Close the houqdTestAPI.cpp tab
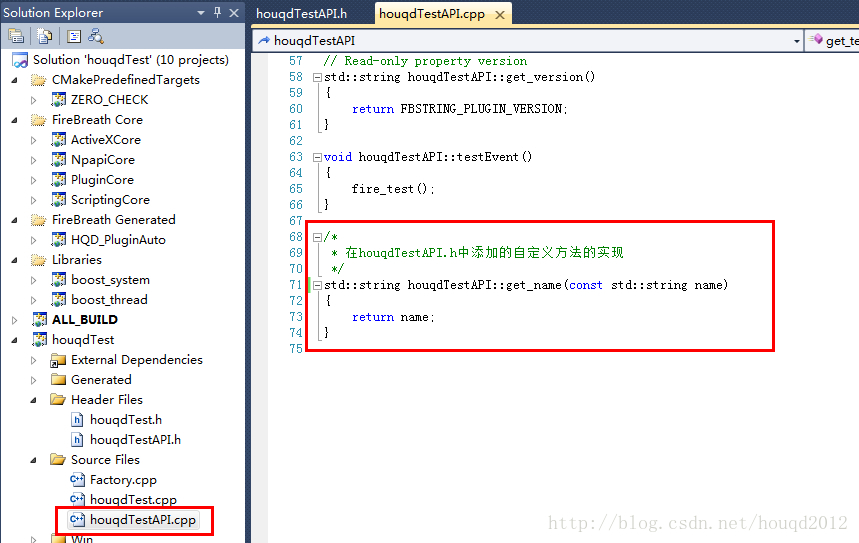 (x=500, y=15)
